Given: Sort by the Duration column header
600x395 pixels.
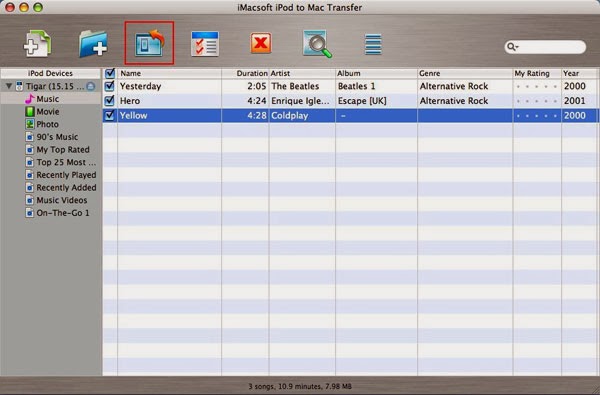Looking at the screenshot, I should 245,73.
